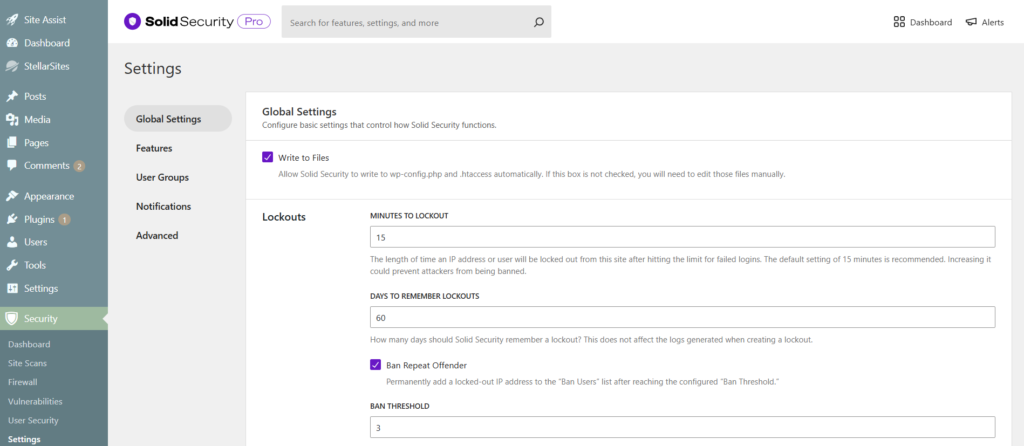Click the Site Assist rocket icon

(12, 20)
